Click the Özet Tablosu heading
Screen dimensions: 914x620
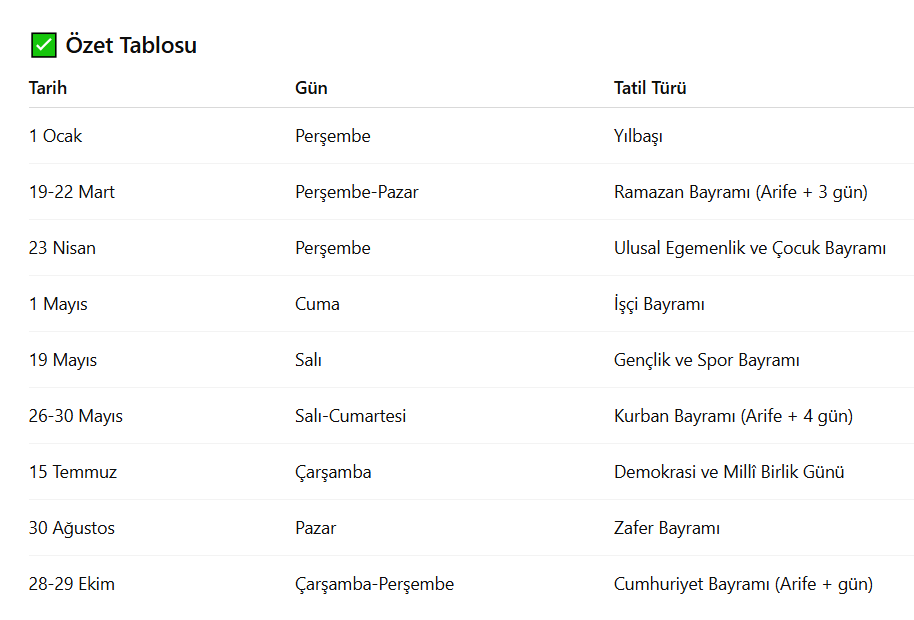click(131, 45)
